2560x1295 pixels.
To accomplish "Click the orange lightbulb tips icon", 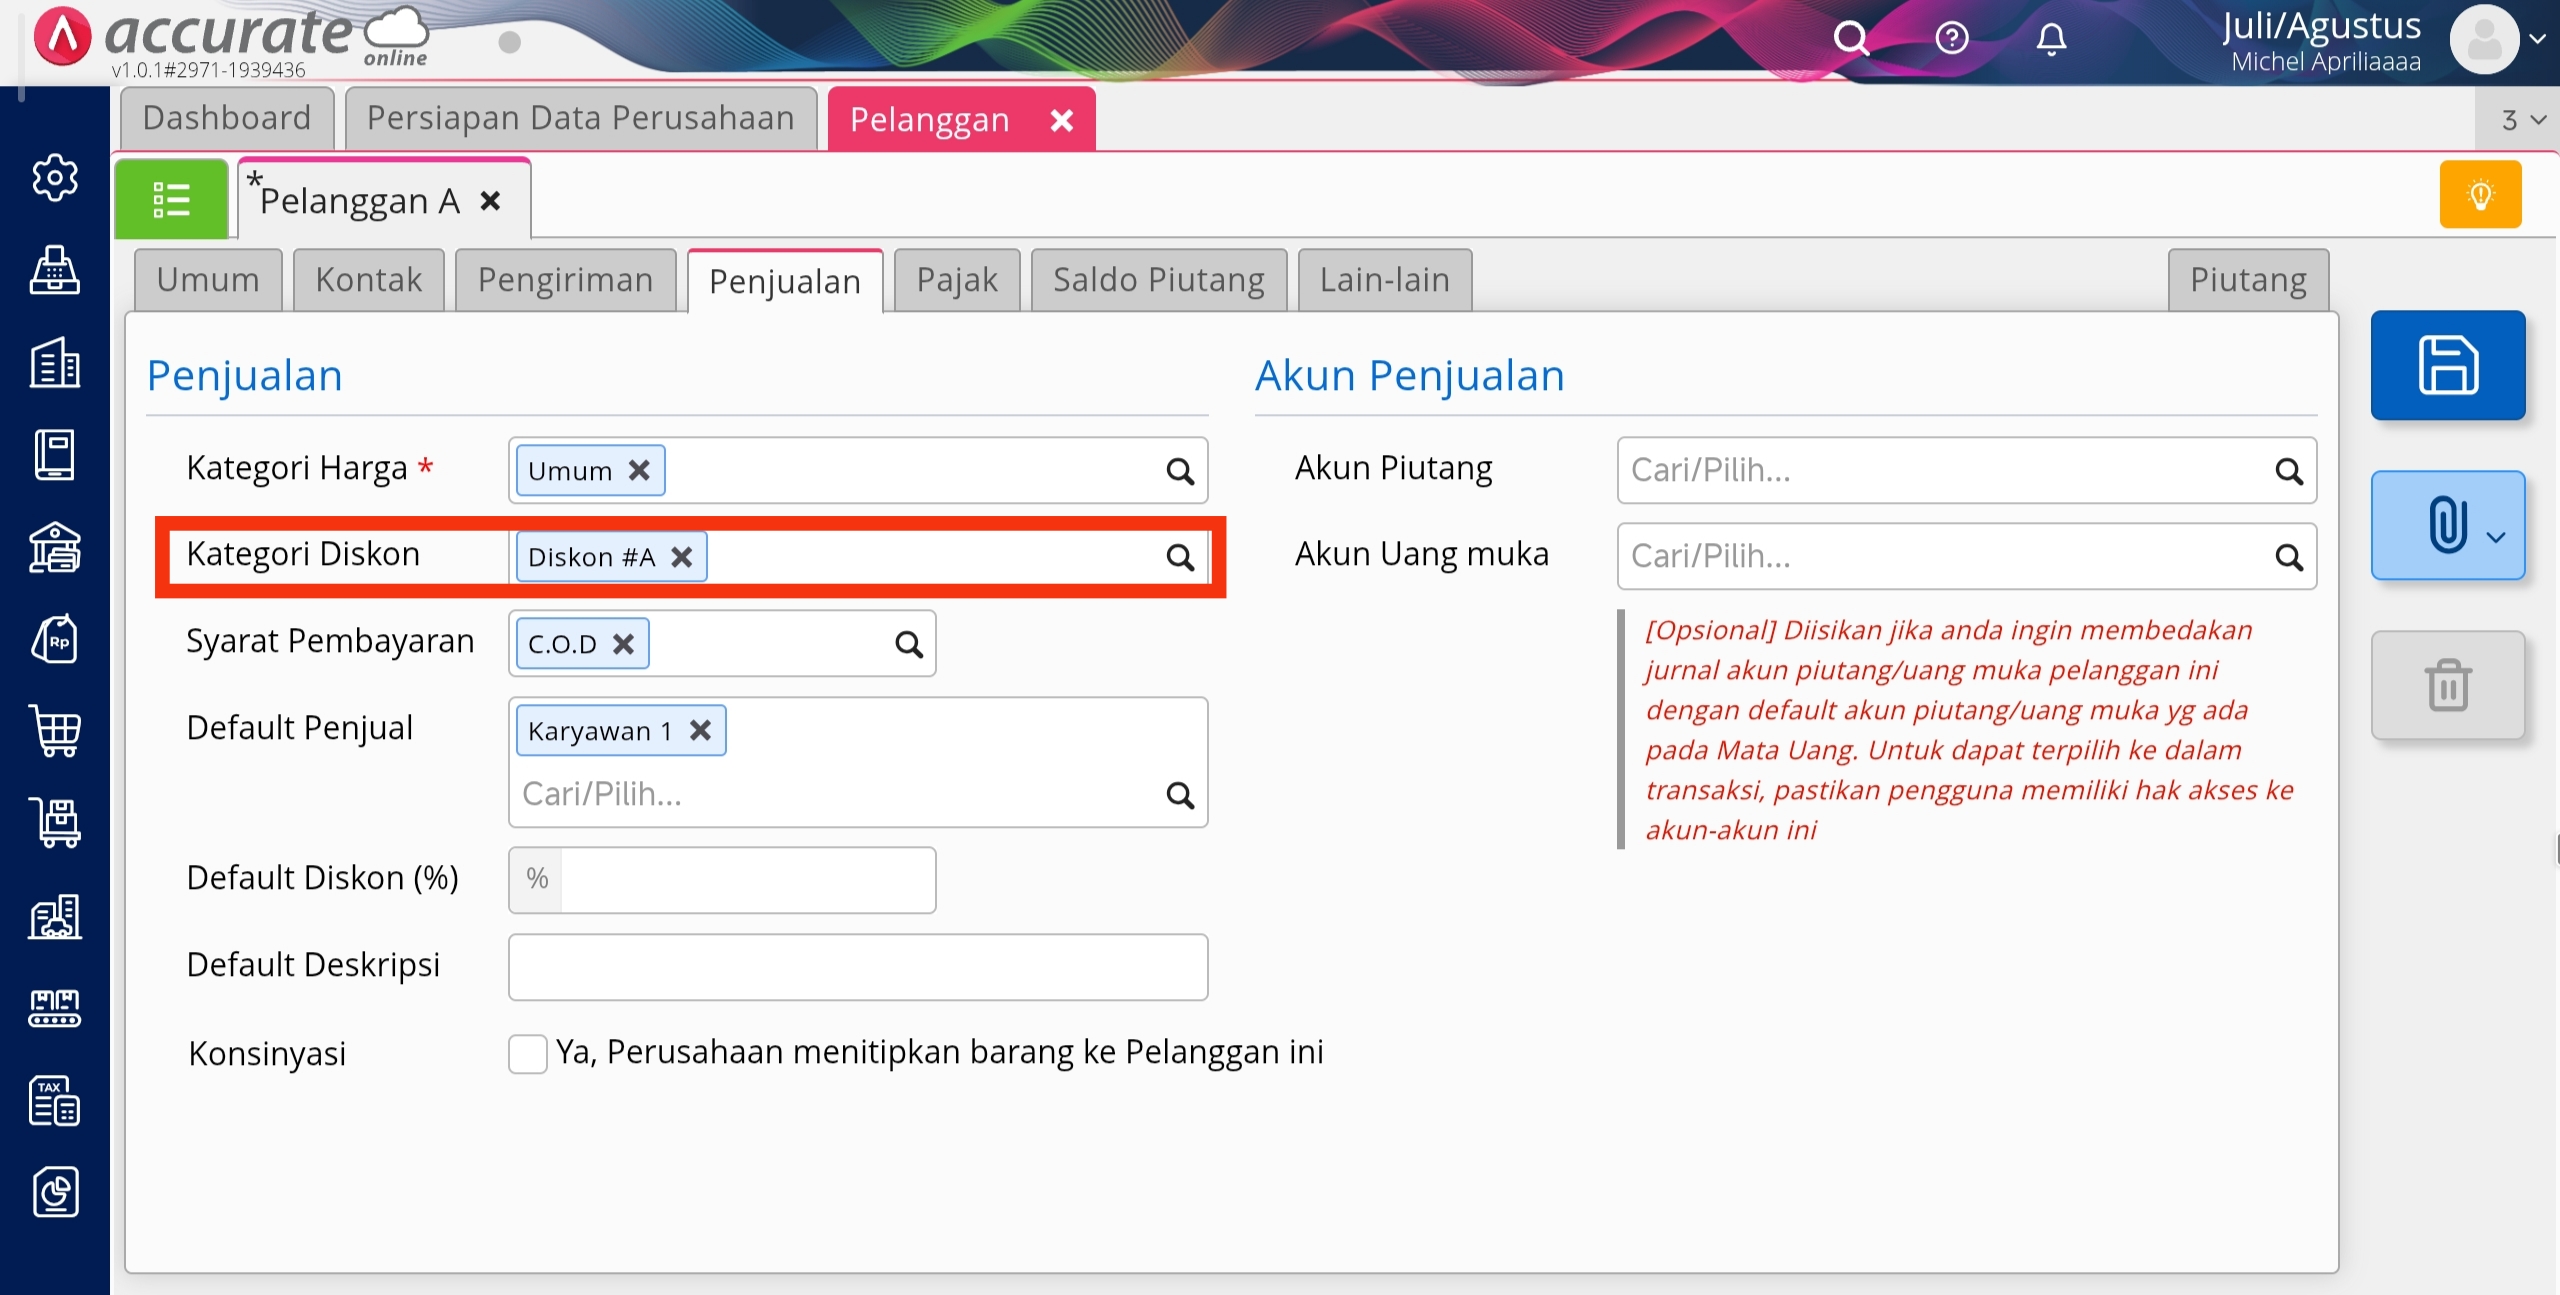I will pos(2480,195).
